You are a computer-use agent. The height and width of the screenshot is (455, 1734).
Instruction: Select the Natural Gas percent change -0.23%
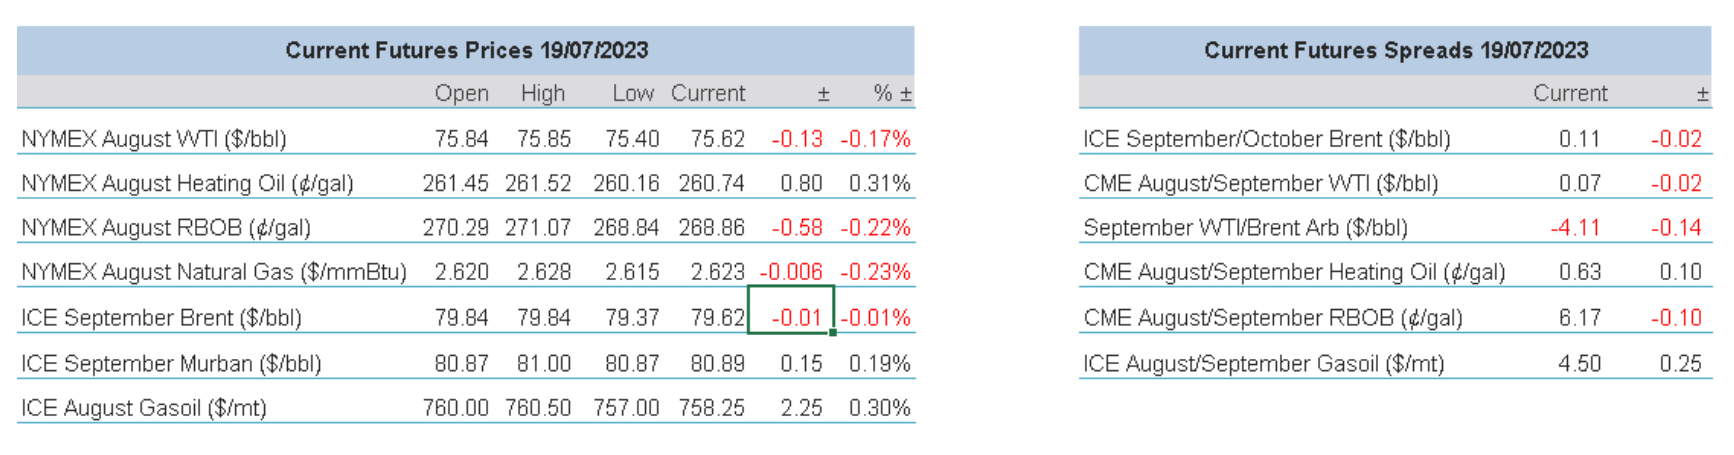tap(876, 272)
